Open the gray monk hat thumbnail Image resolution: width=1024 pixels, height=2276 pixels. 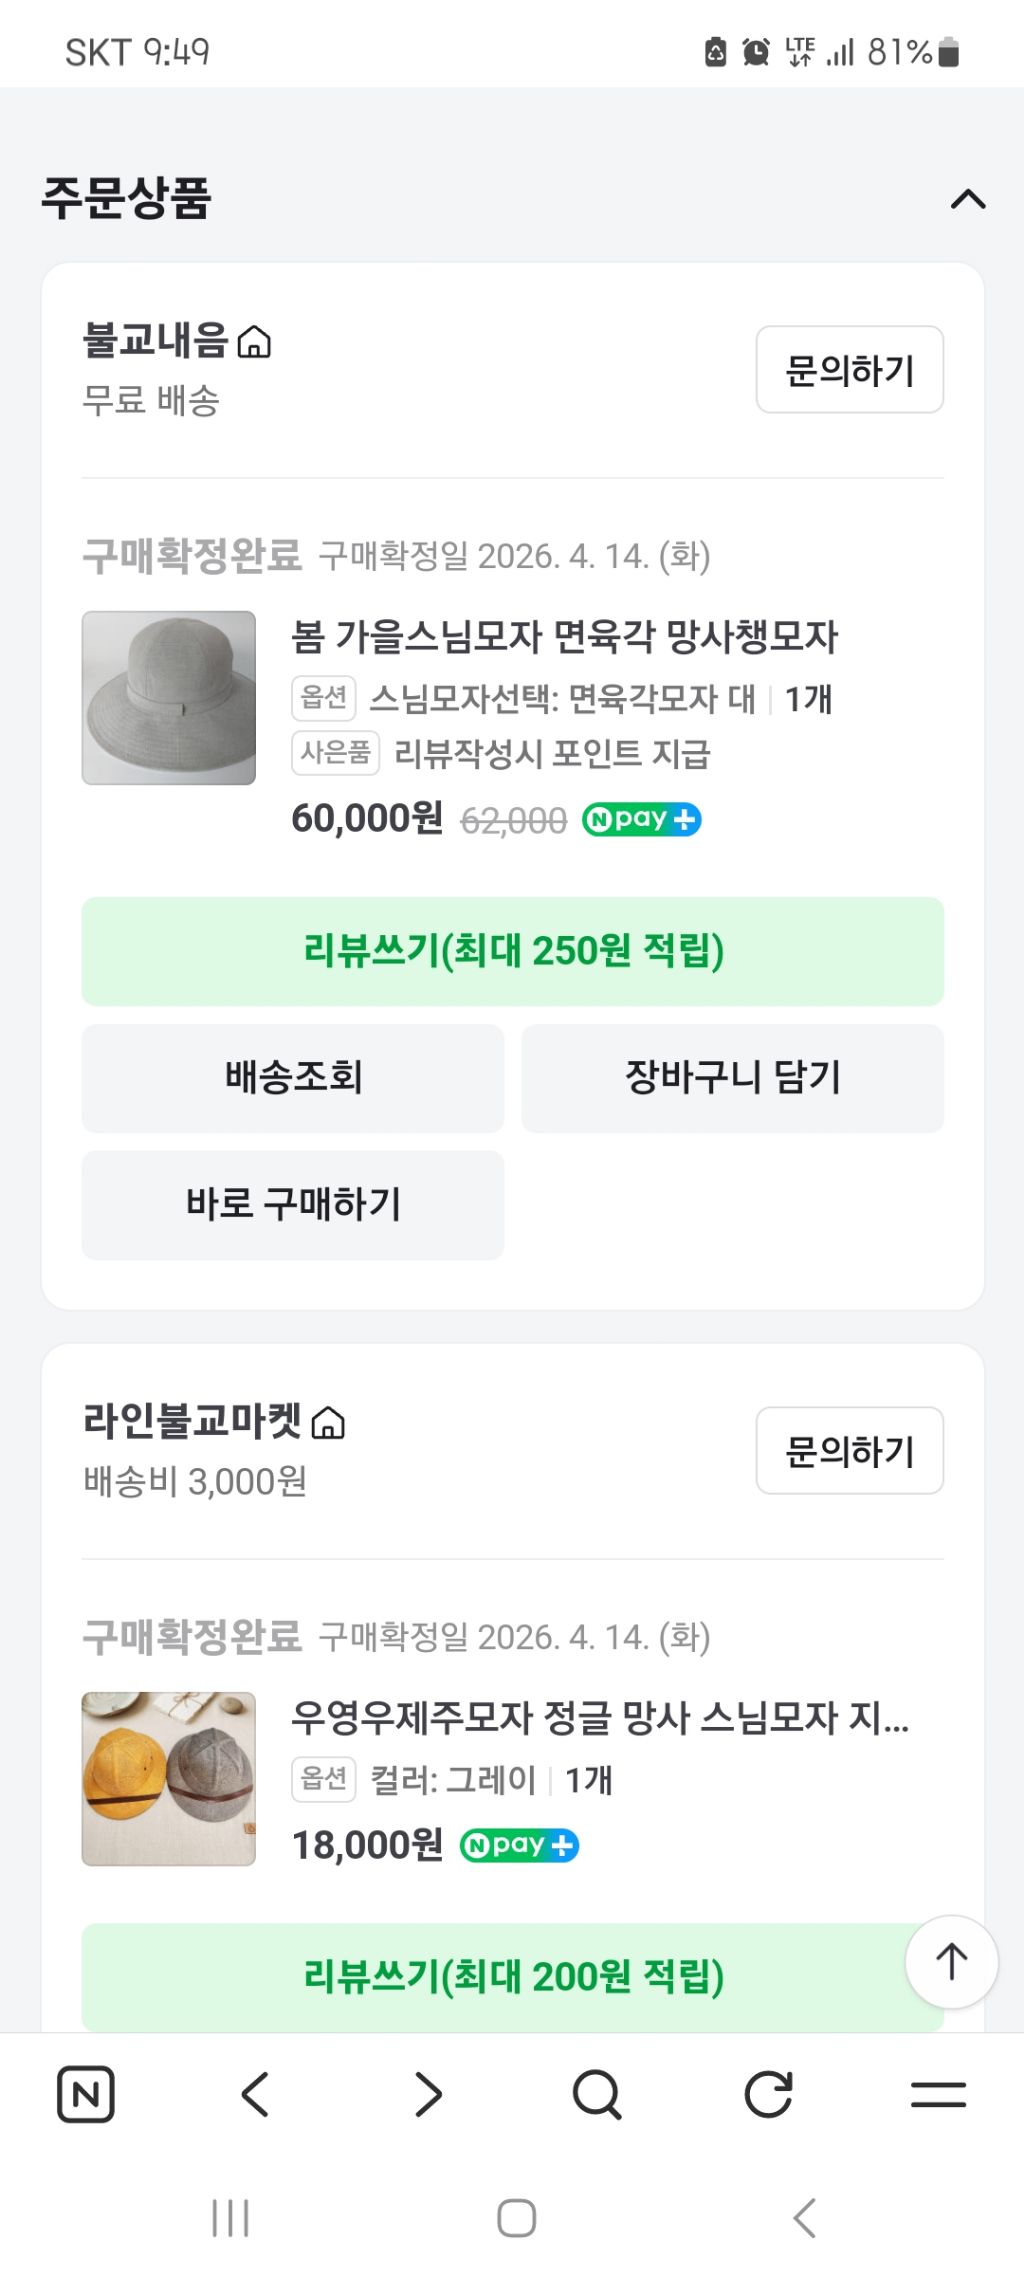pyautogui.click(x=169, y=698)
